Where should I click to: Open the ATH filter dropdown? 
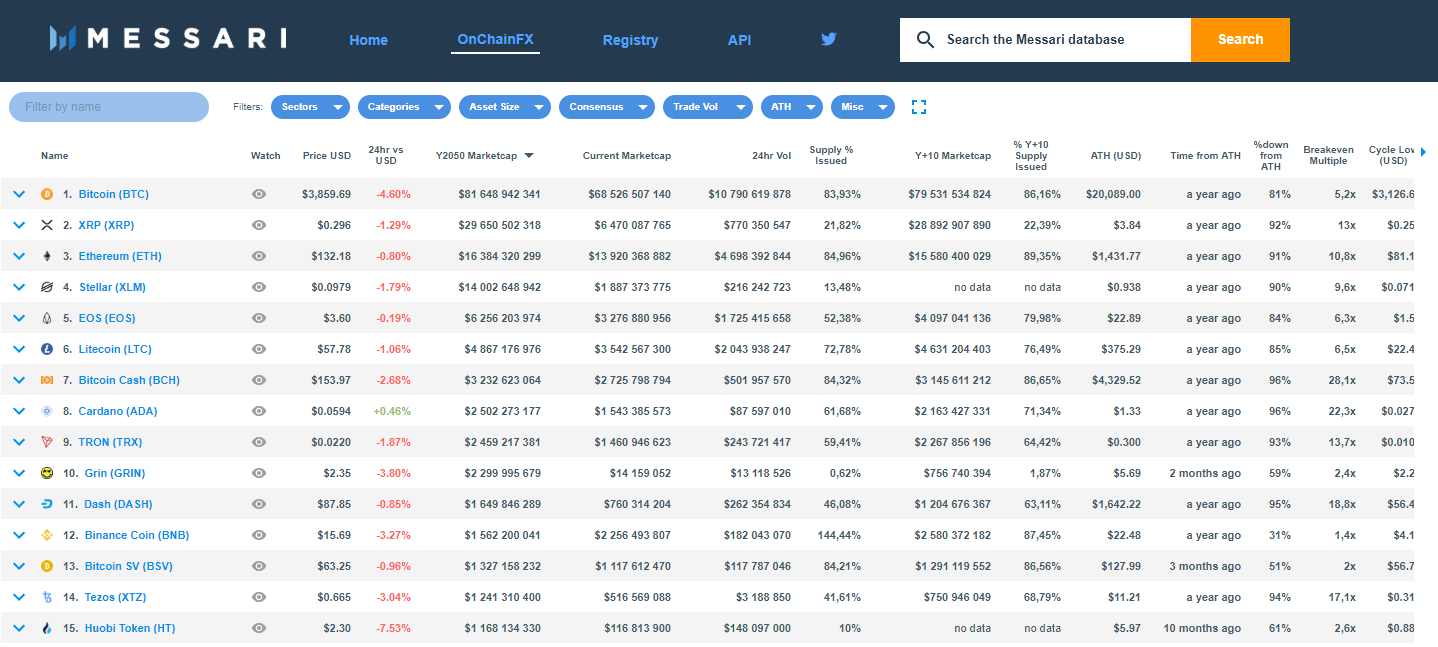tap(792, 107)
